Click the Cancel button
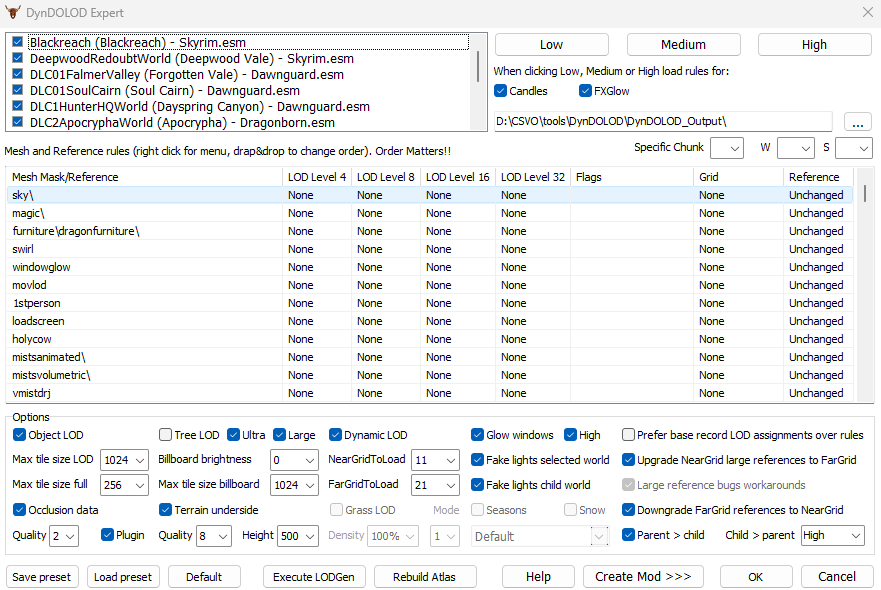This screenshot has width=881, height=590. (837, 577)
